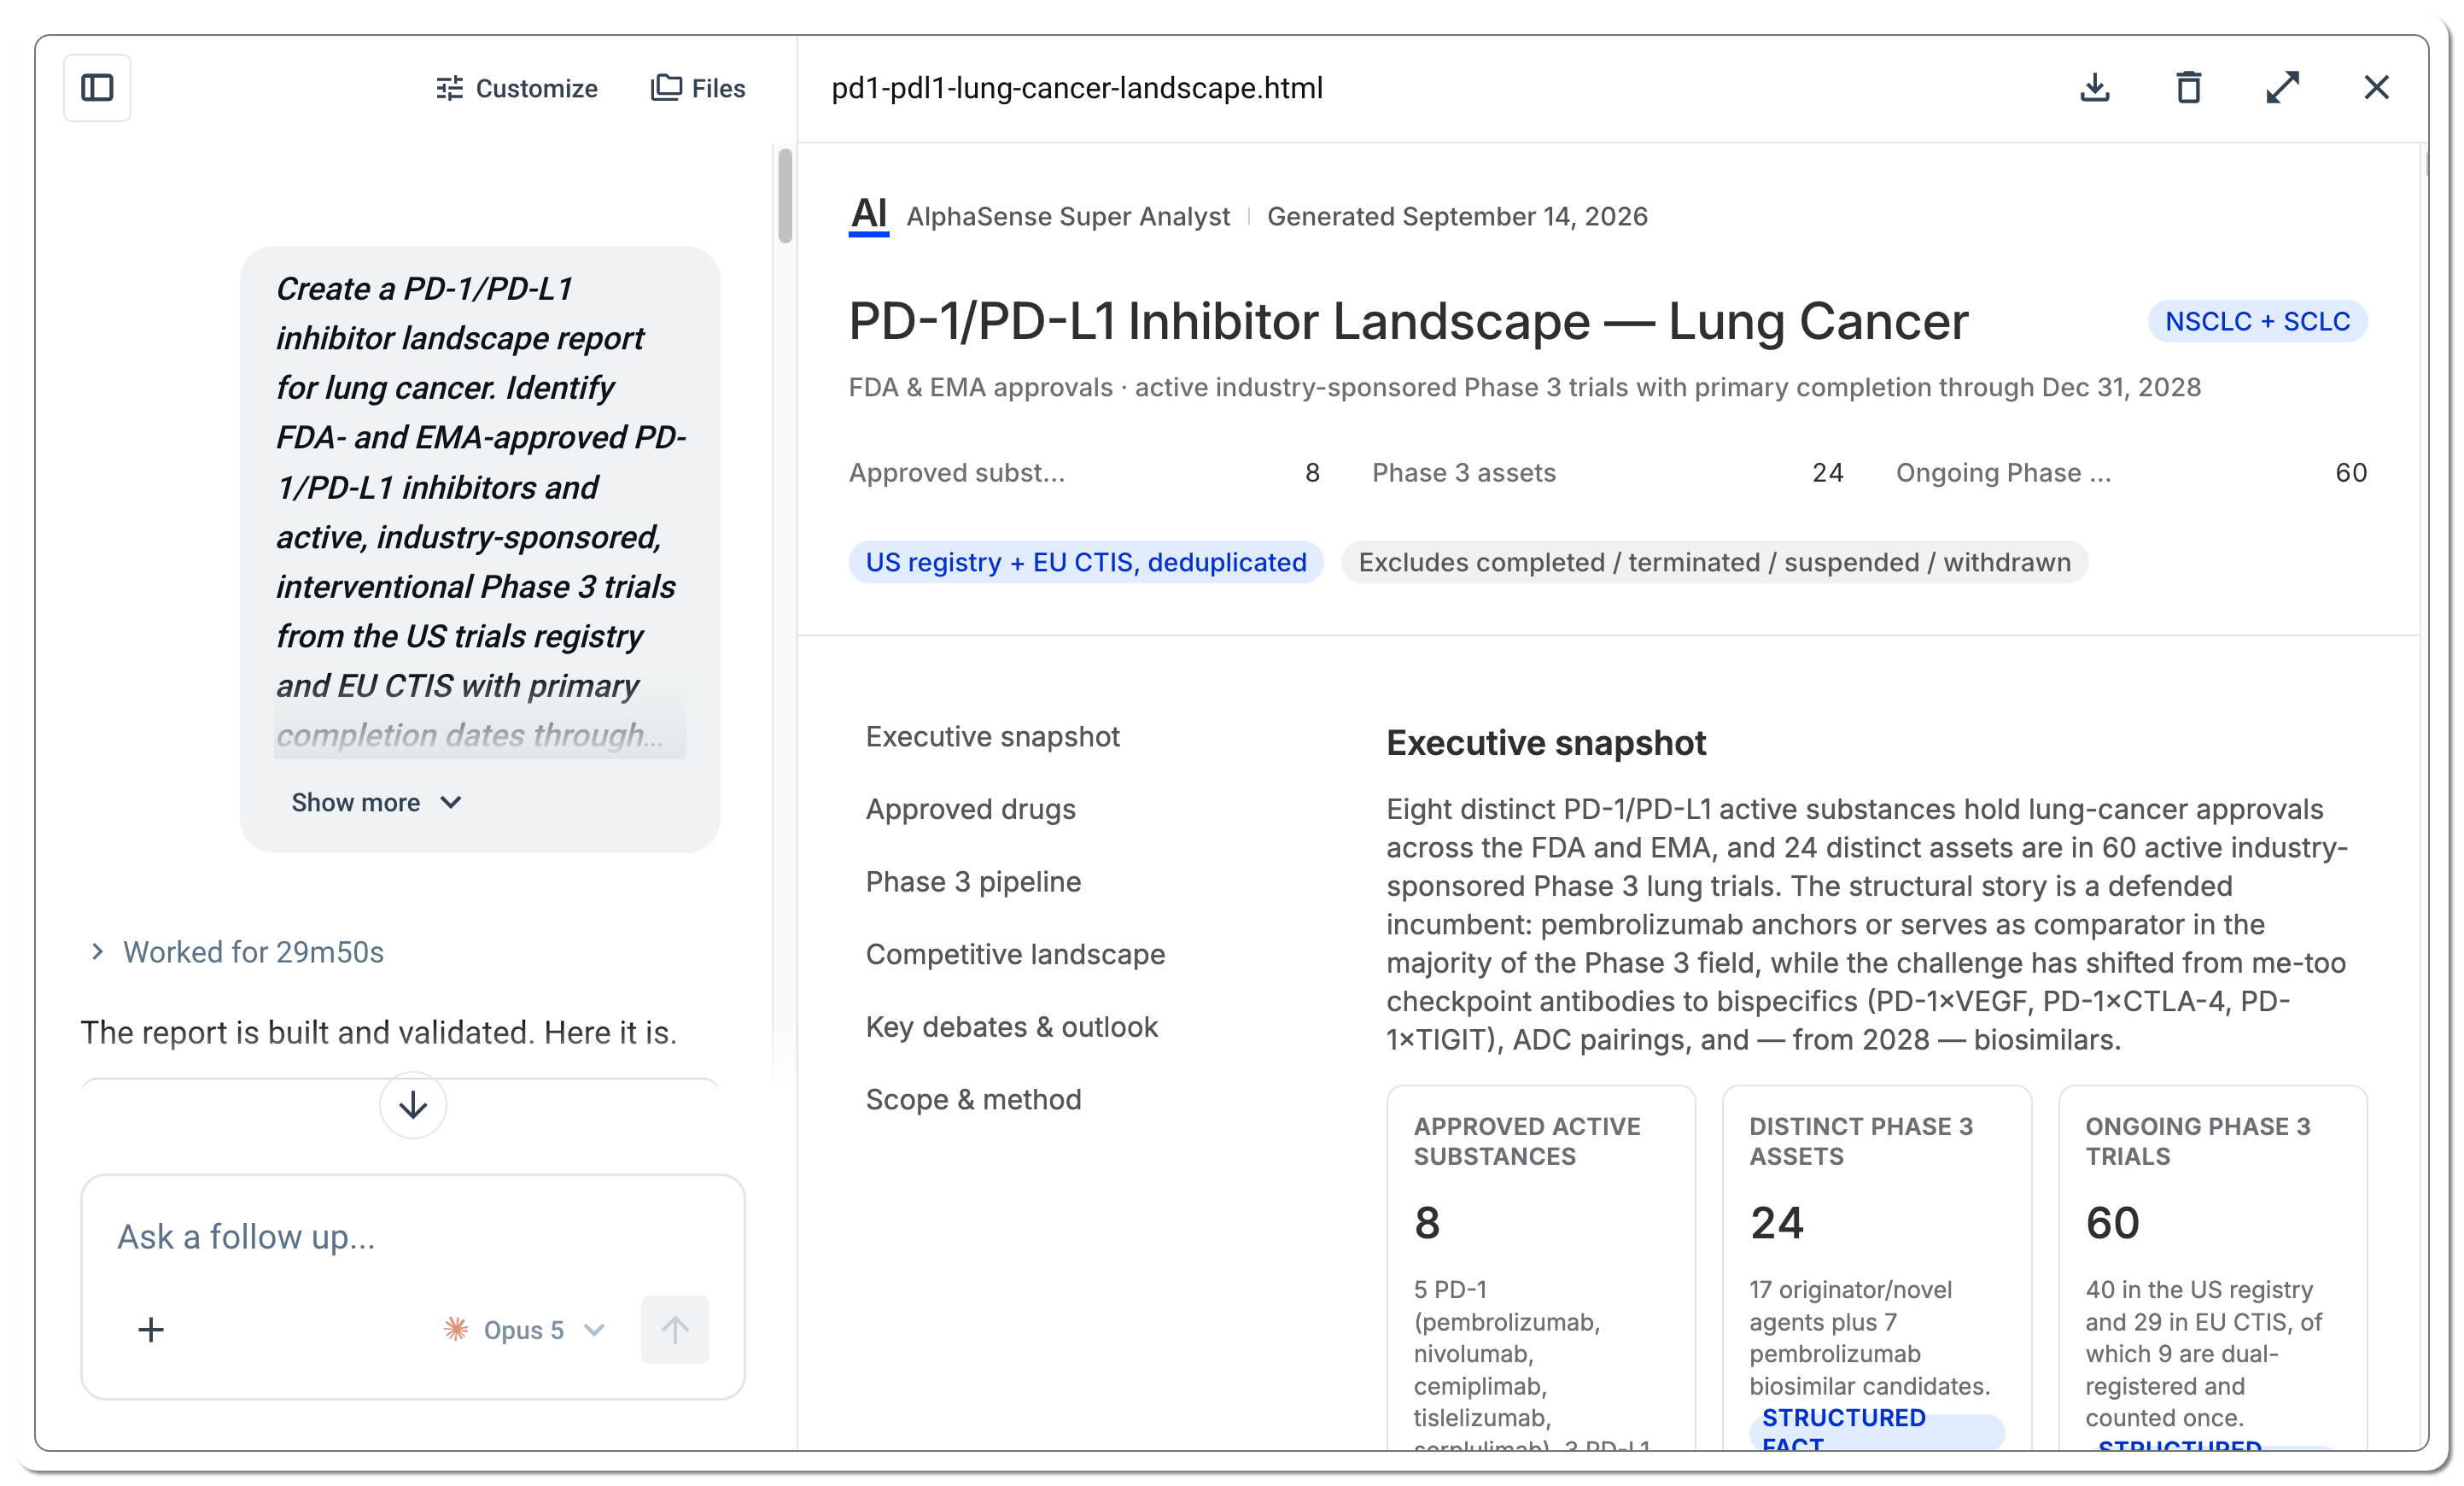Click 'Generated September 14, 2026' text

pos(1457,216)
